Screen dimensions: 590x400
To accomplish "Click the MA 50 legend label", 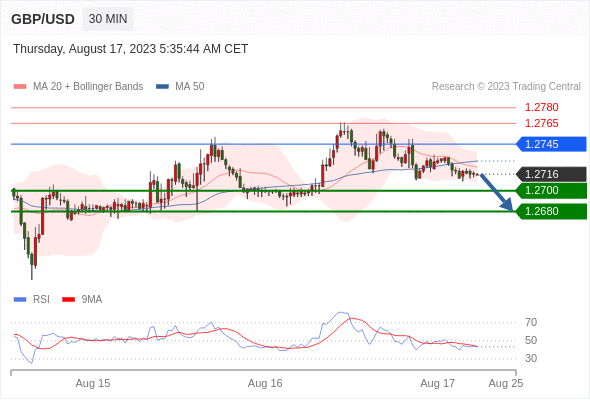I will click(190, 87).
